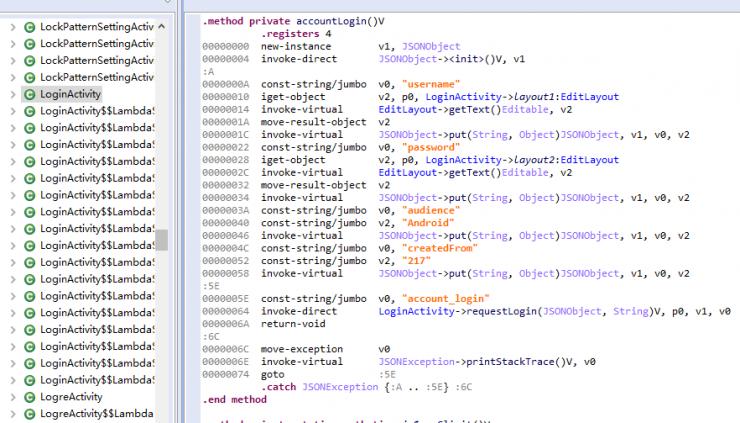Click the vertical scrollbar thumb in class tree
Image resolution: width=740 pixels, height=423 pixels.
coord(162,239)
